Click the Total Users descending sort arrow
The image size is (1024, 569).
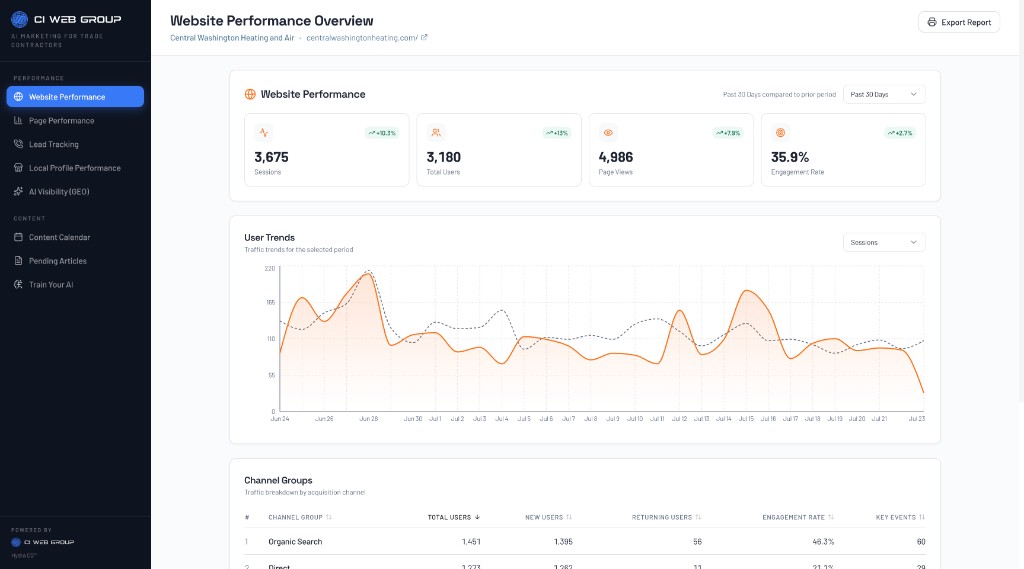point(477,517)
